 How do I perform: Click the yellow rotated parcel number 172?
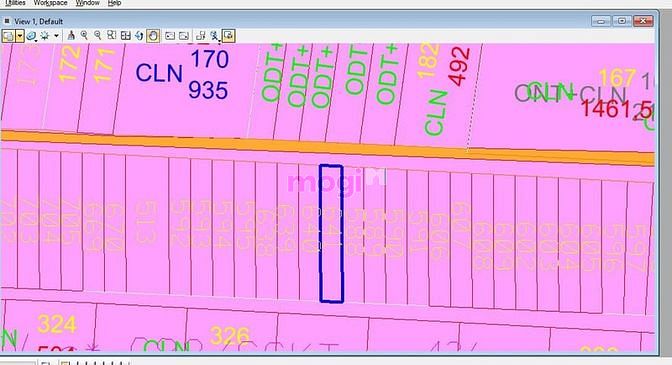pos(70,64)
